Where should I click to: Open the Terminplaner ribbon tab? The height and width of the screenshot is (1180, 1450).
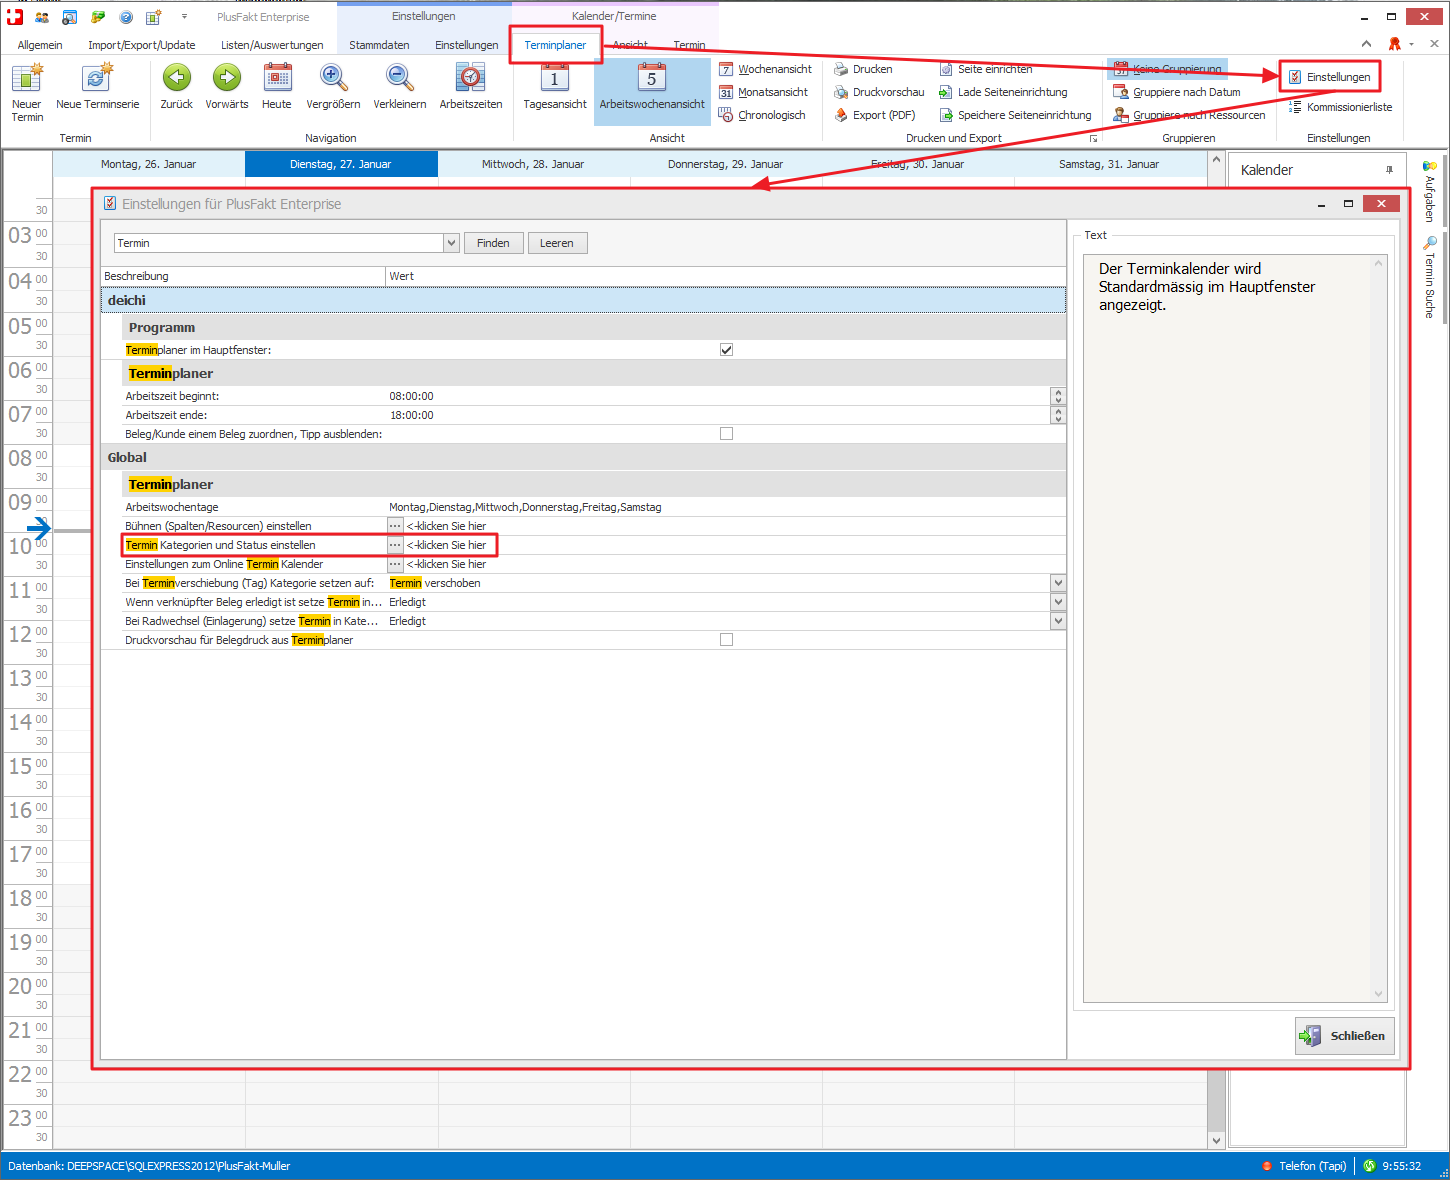click(555, 45)
